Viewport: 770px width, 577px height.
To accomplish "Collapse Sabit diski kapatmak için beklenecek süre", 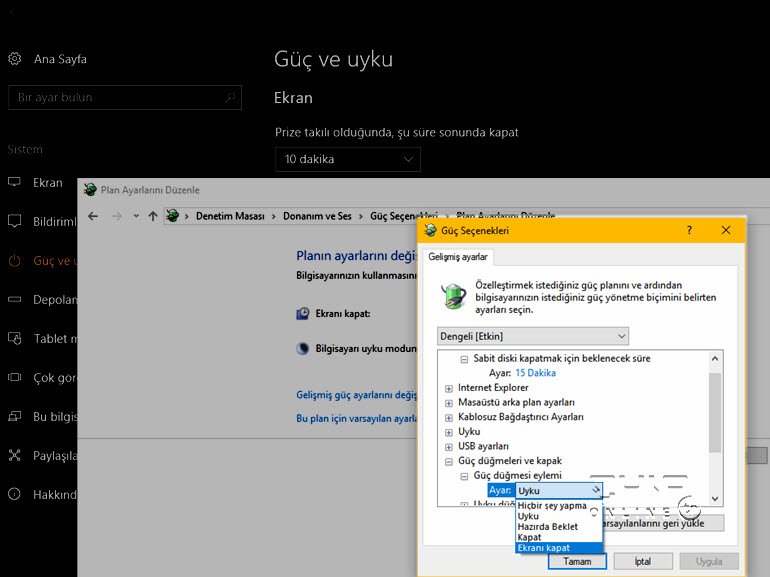I will 464,359.
